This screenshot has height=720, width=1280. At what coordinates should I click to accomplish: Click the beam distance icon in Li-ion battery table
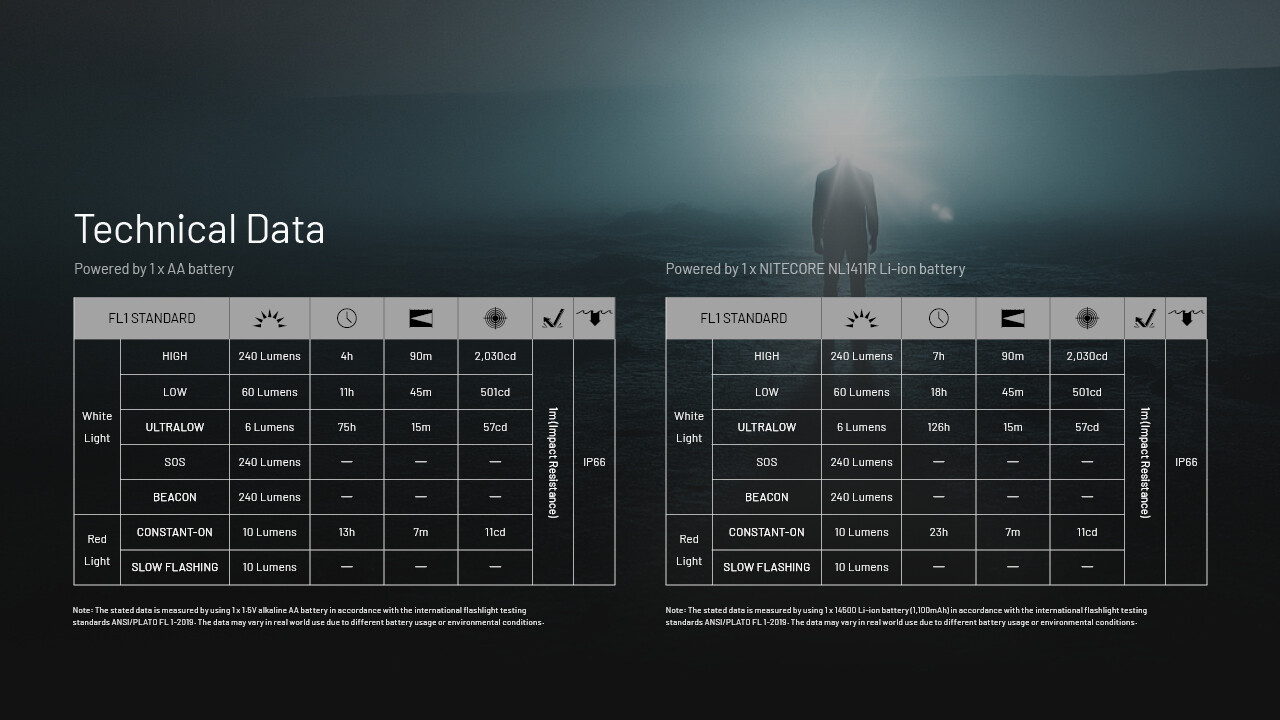(x=1013, y=319)
